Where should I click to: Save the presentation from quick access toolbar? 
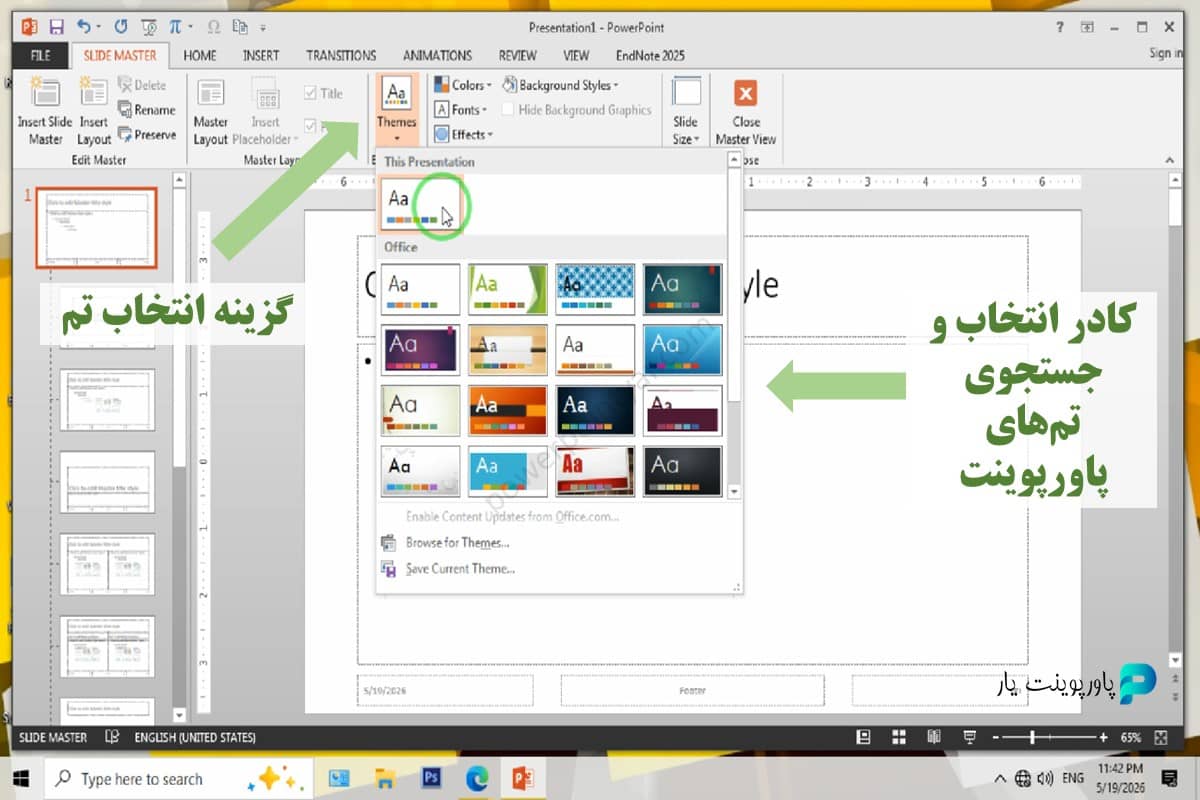(x=56, y=26)
